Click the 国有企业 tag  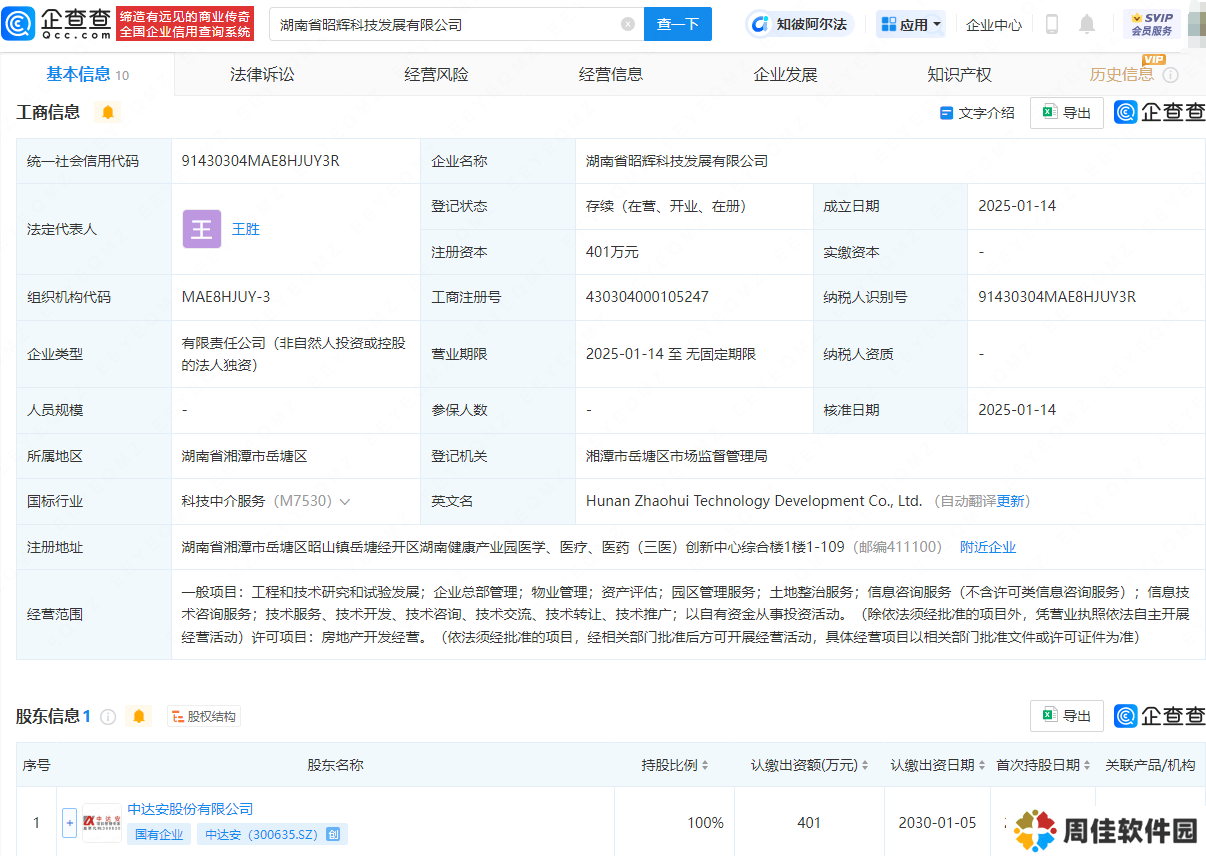click(159, 834)
